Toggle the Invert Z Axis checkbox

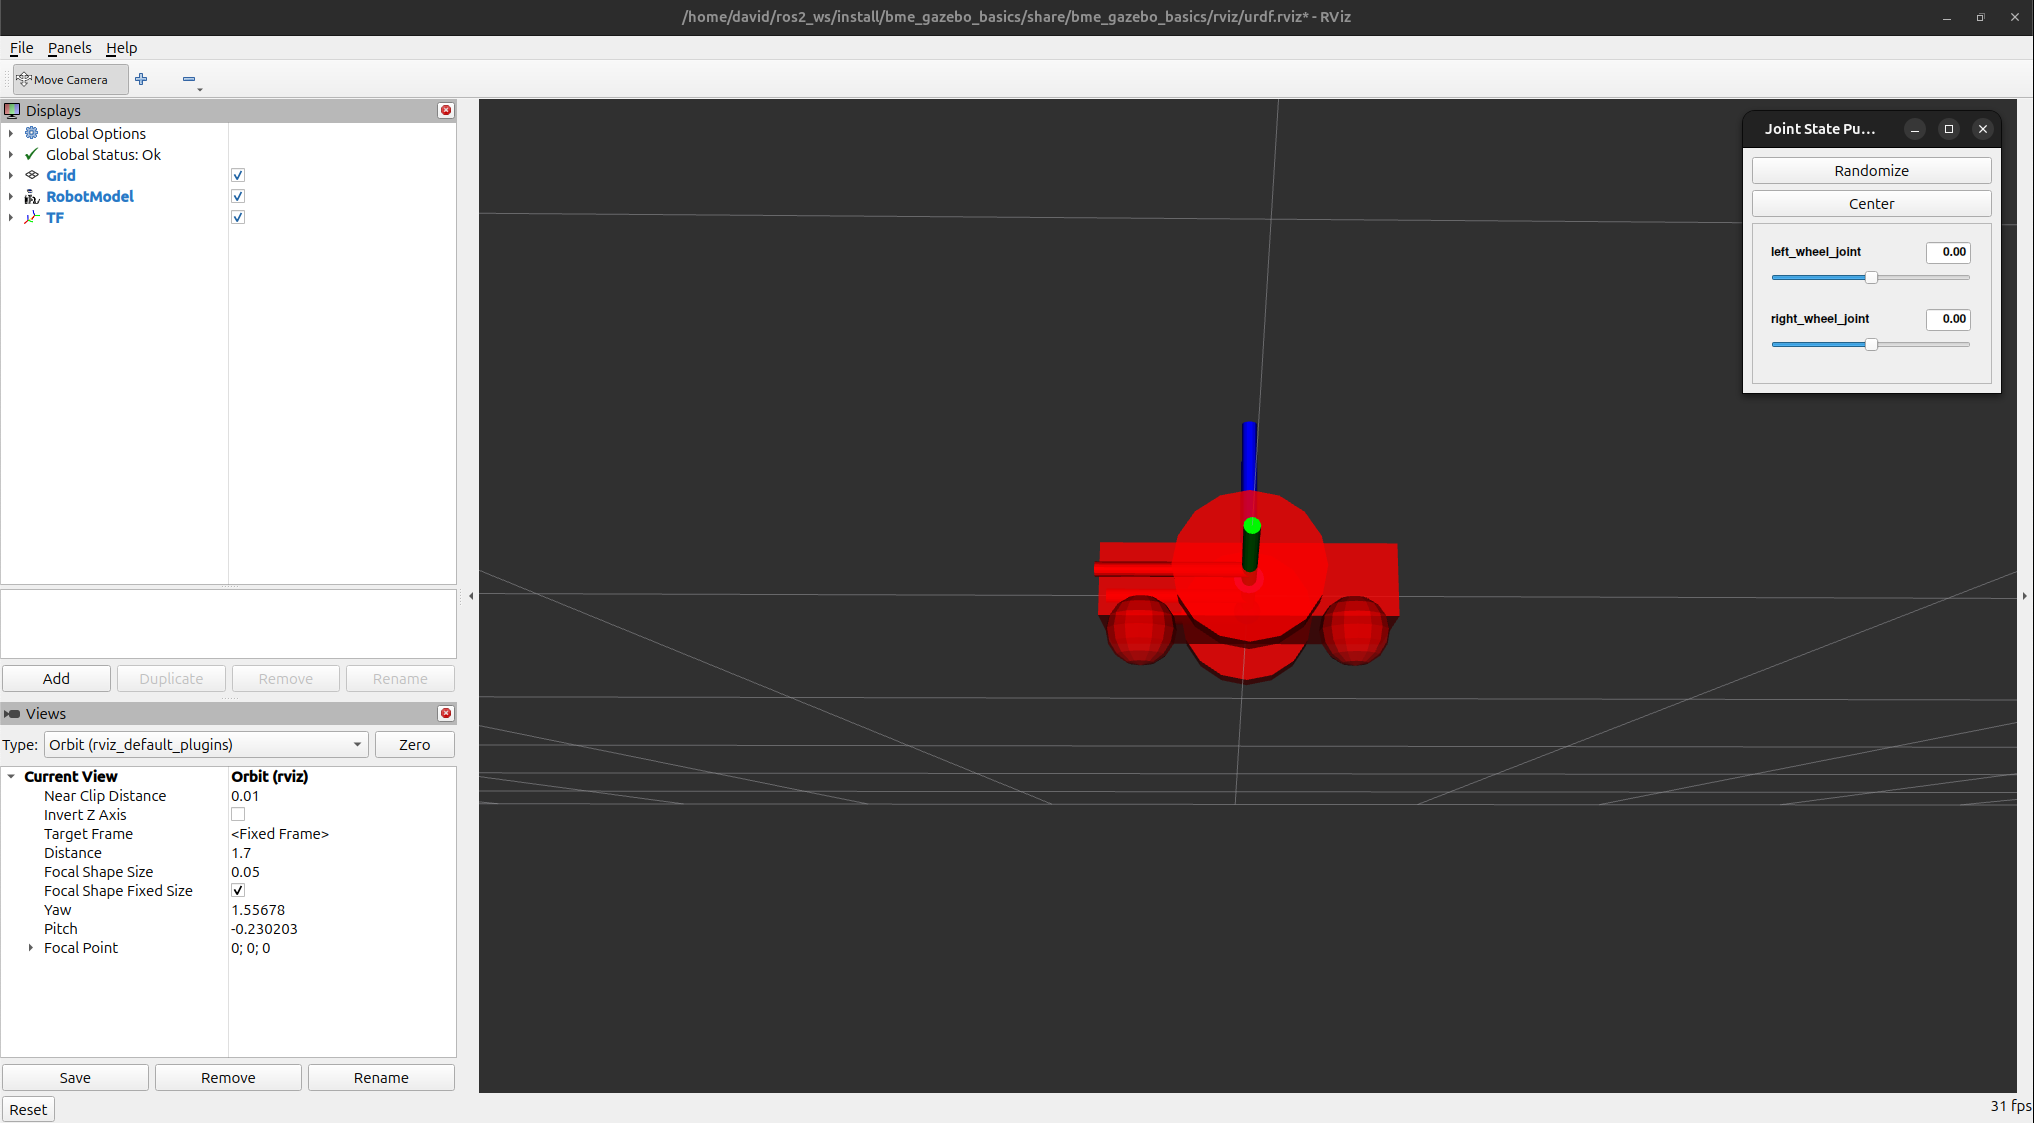[238, 815]
